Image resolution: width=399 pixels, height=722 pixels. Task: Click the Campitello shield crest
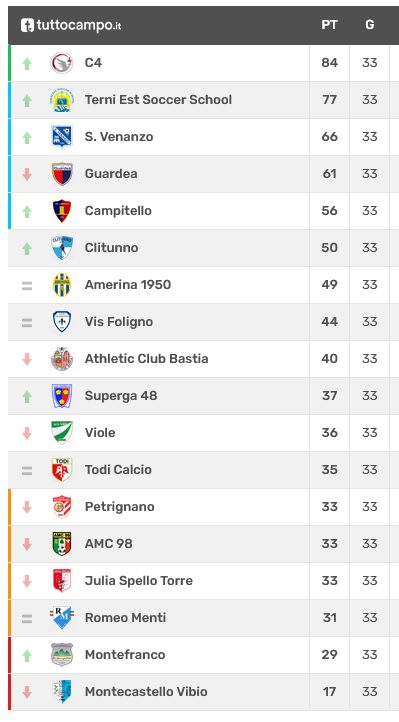(x=62, y=211)
